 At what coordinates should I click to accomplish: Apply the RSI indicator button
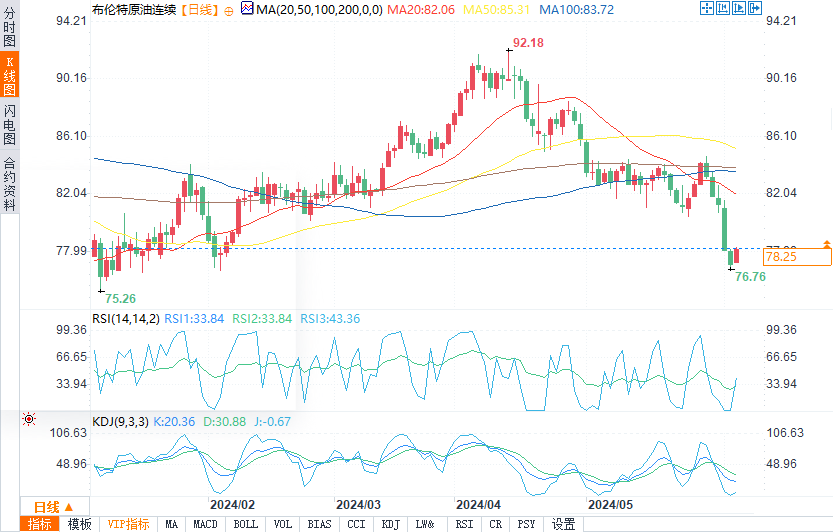464,524
